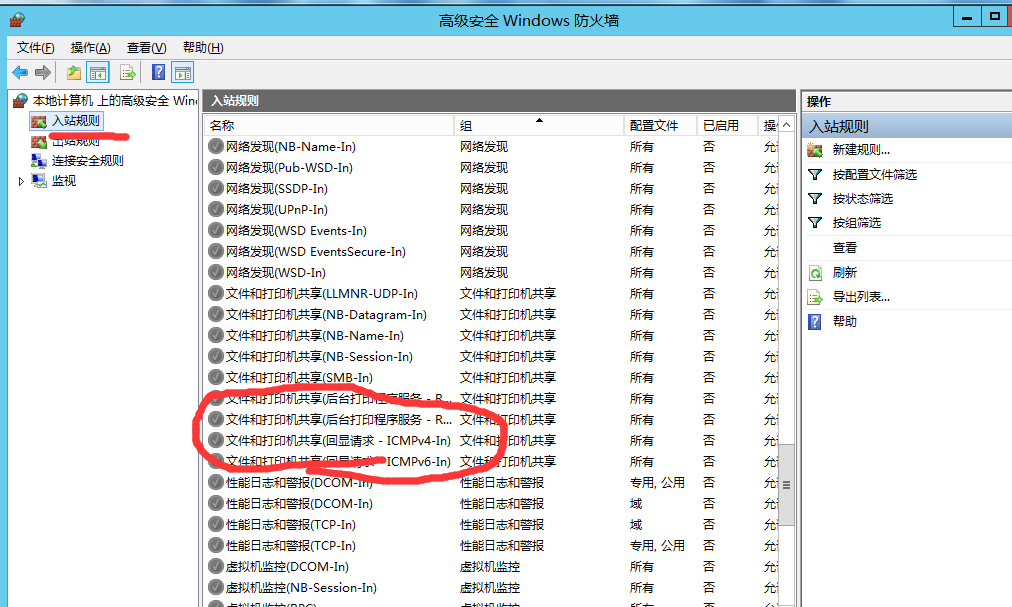Click the 新建规则 firewall icon in actions pane
Image resolution: width=1012 pixels, height=607 pixels.
tap(815, 150)
